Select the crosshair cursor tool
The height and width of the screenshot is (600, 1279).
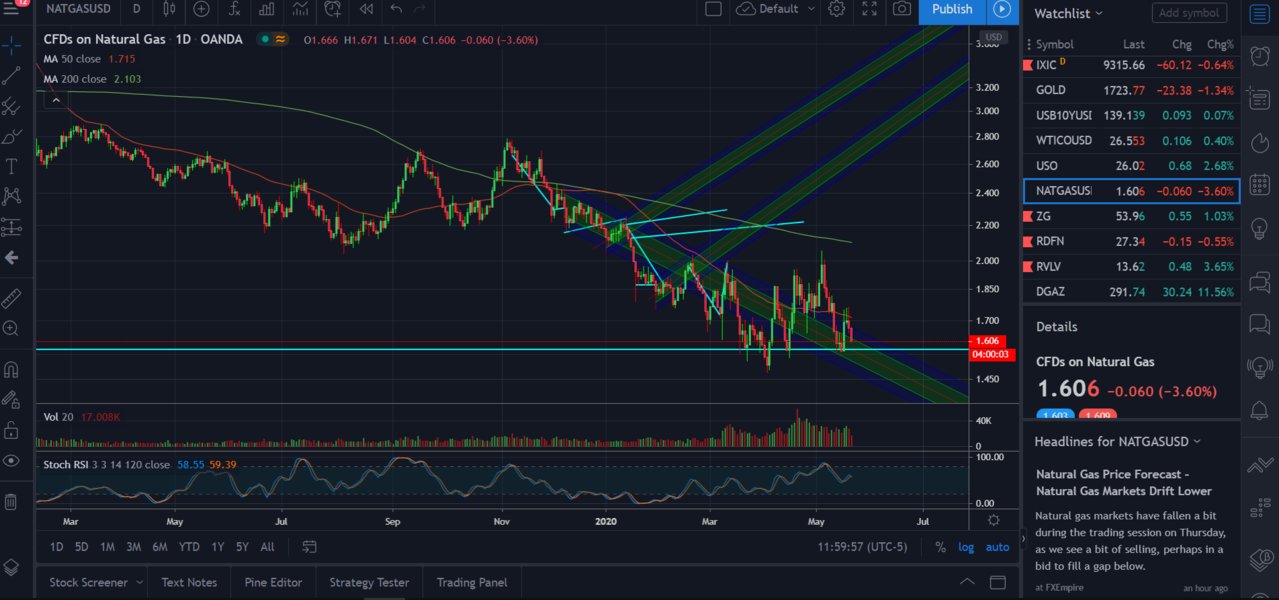tap(12, 45)
